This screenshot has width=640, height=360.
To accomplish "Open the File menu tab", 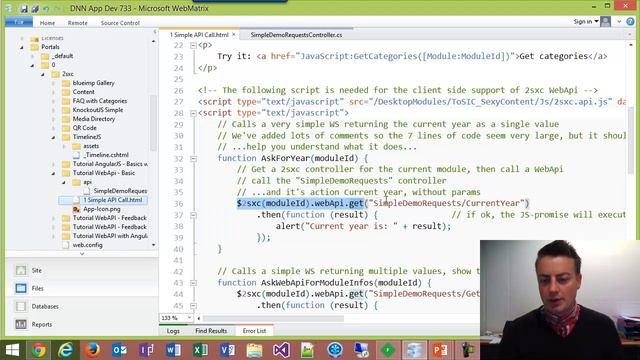I will click(x=19, y=22).
